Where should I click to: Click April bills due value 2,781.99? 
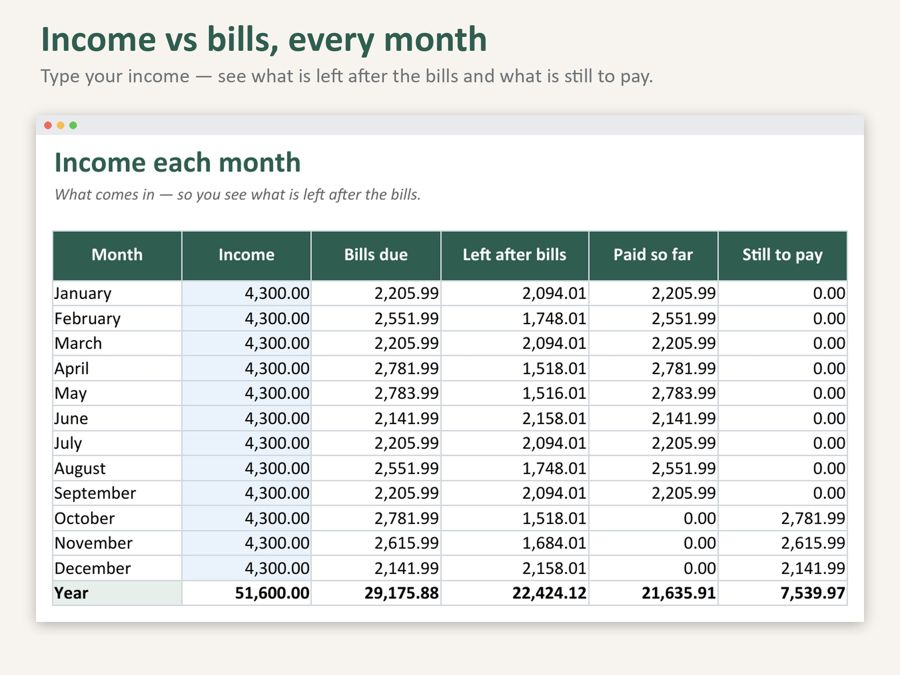tap(376, 368)
